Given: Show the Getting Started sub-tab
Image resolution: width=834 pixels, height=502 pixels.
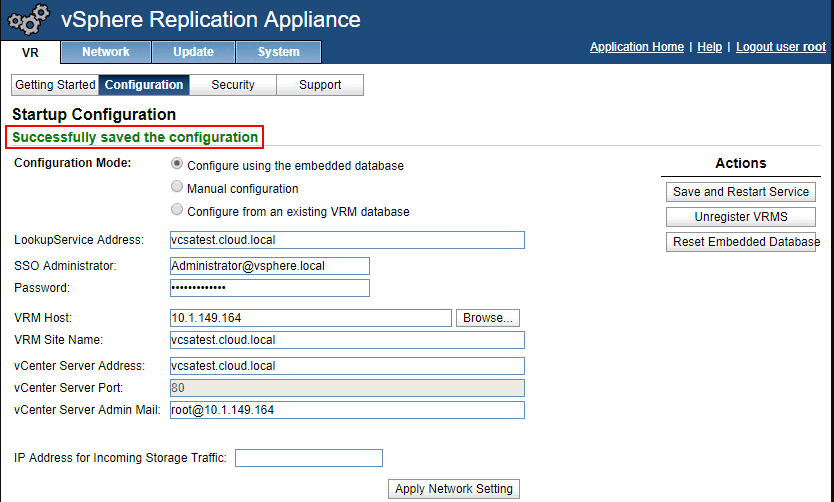Looking at the screenshot, I should [x=56, y=85].
